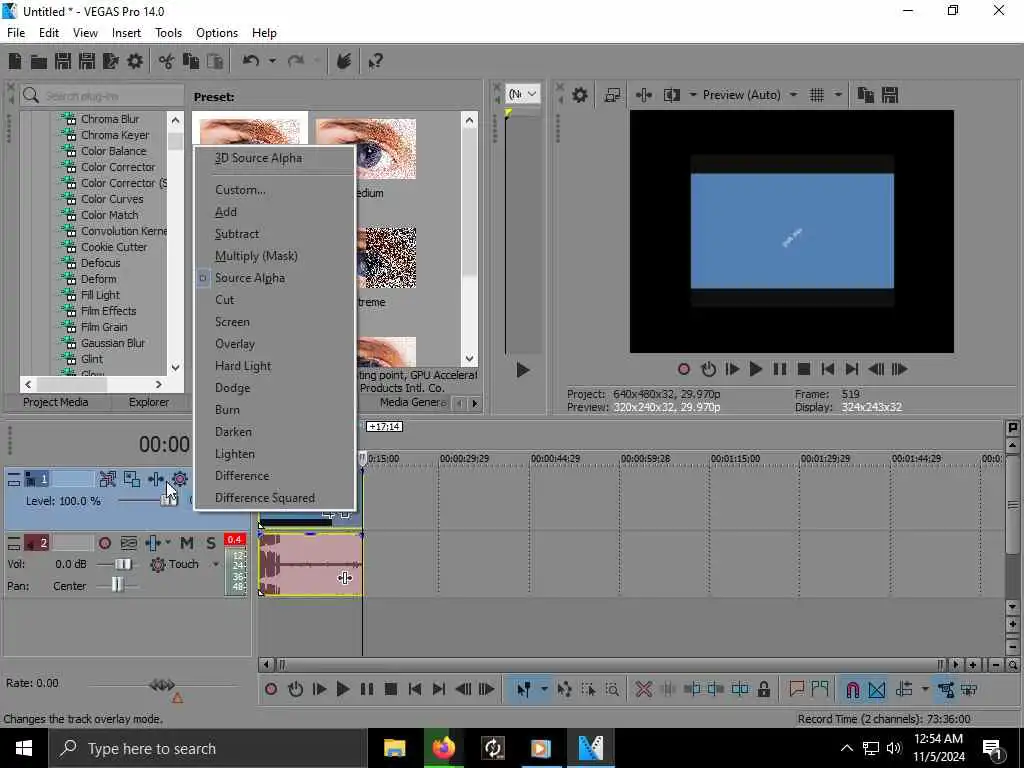Switch to the Explorer tab
1024x768 pixels.
[148, 402]
